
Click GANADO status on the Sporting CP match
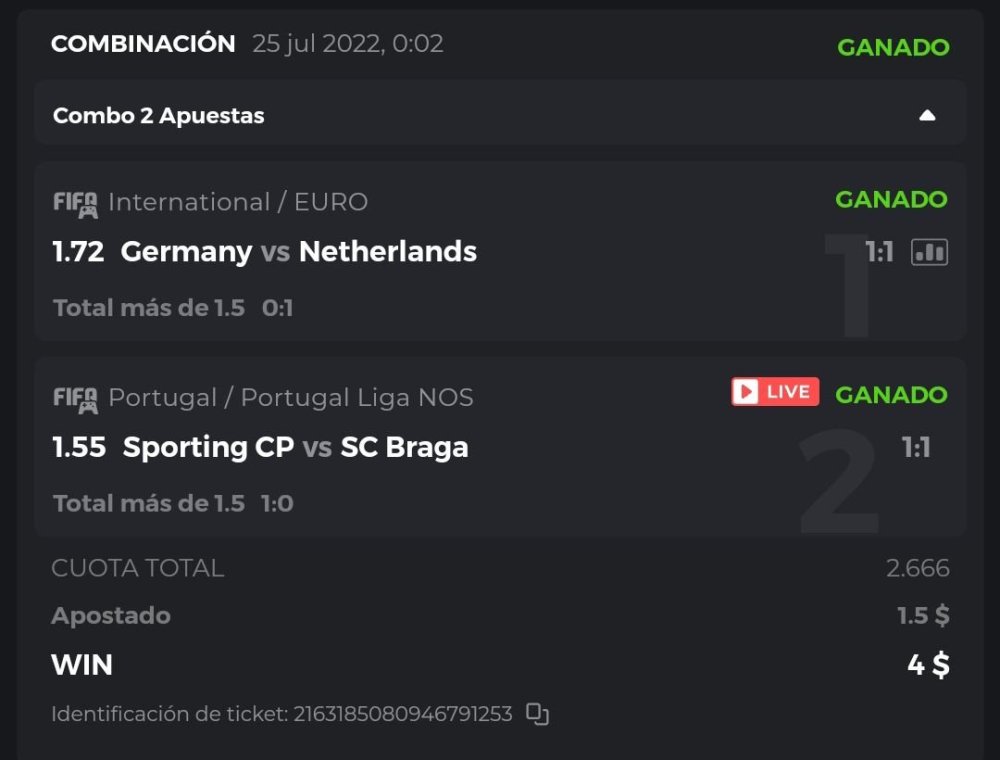891,395
